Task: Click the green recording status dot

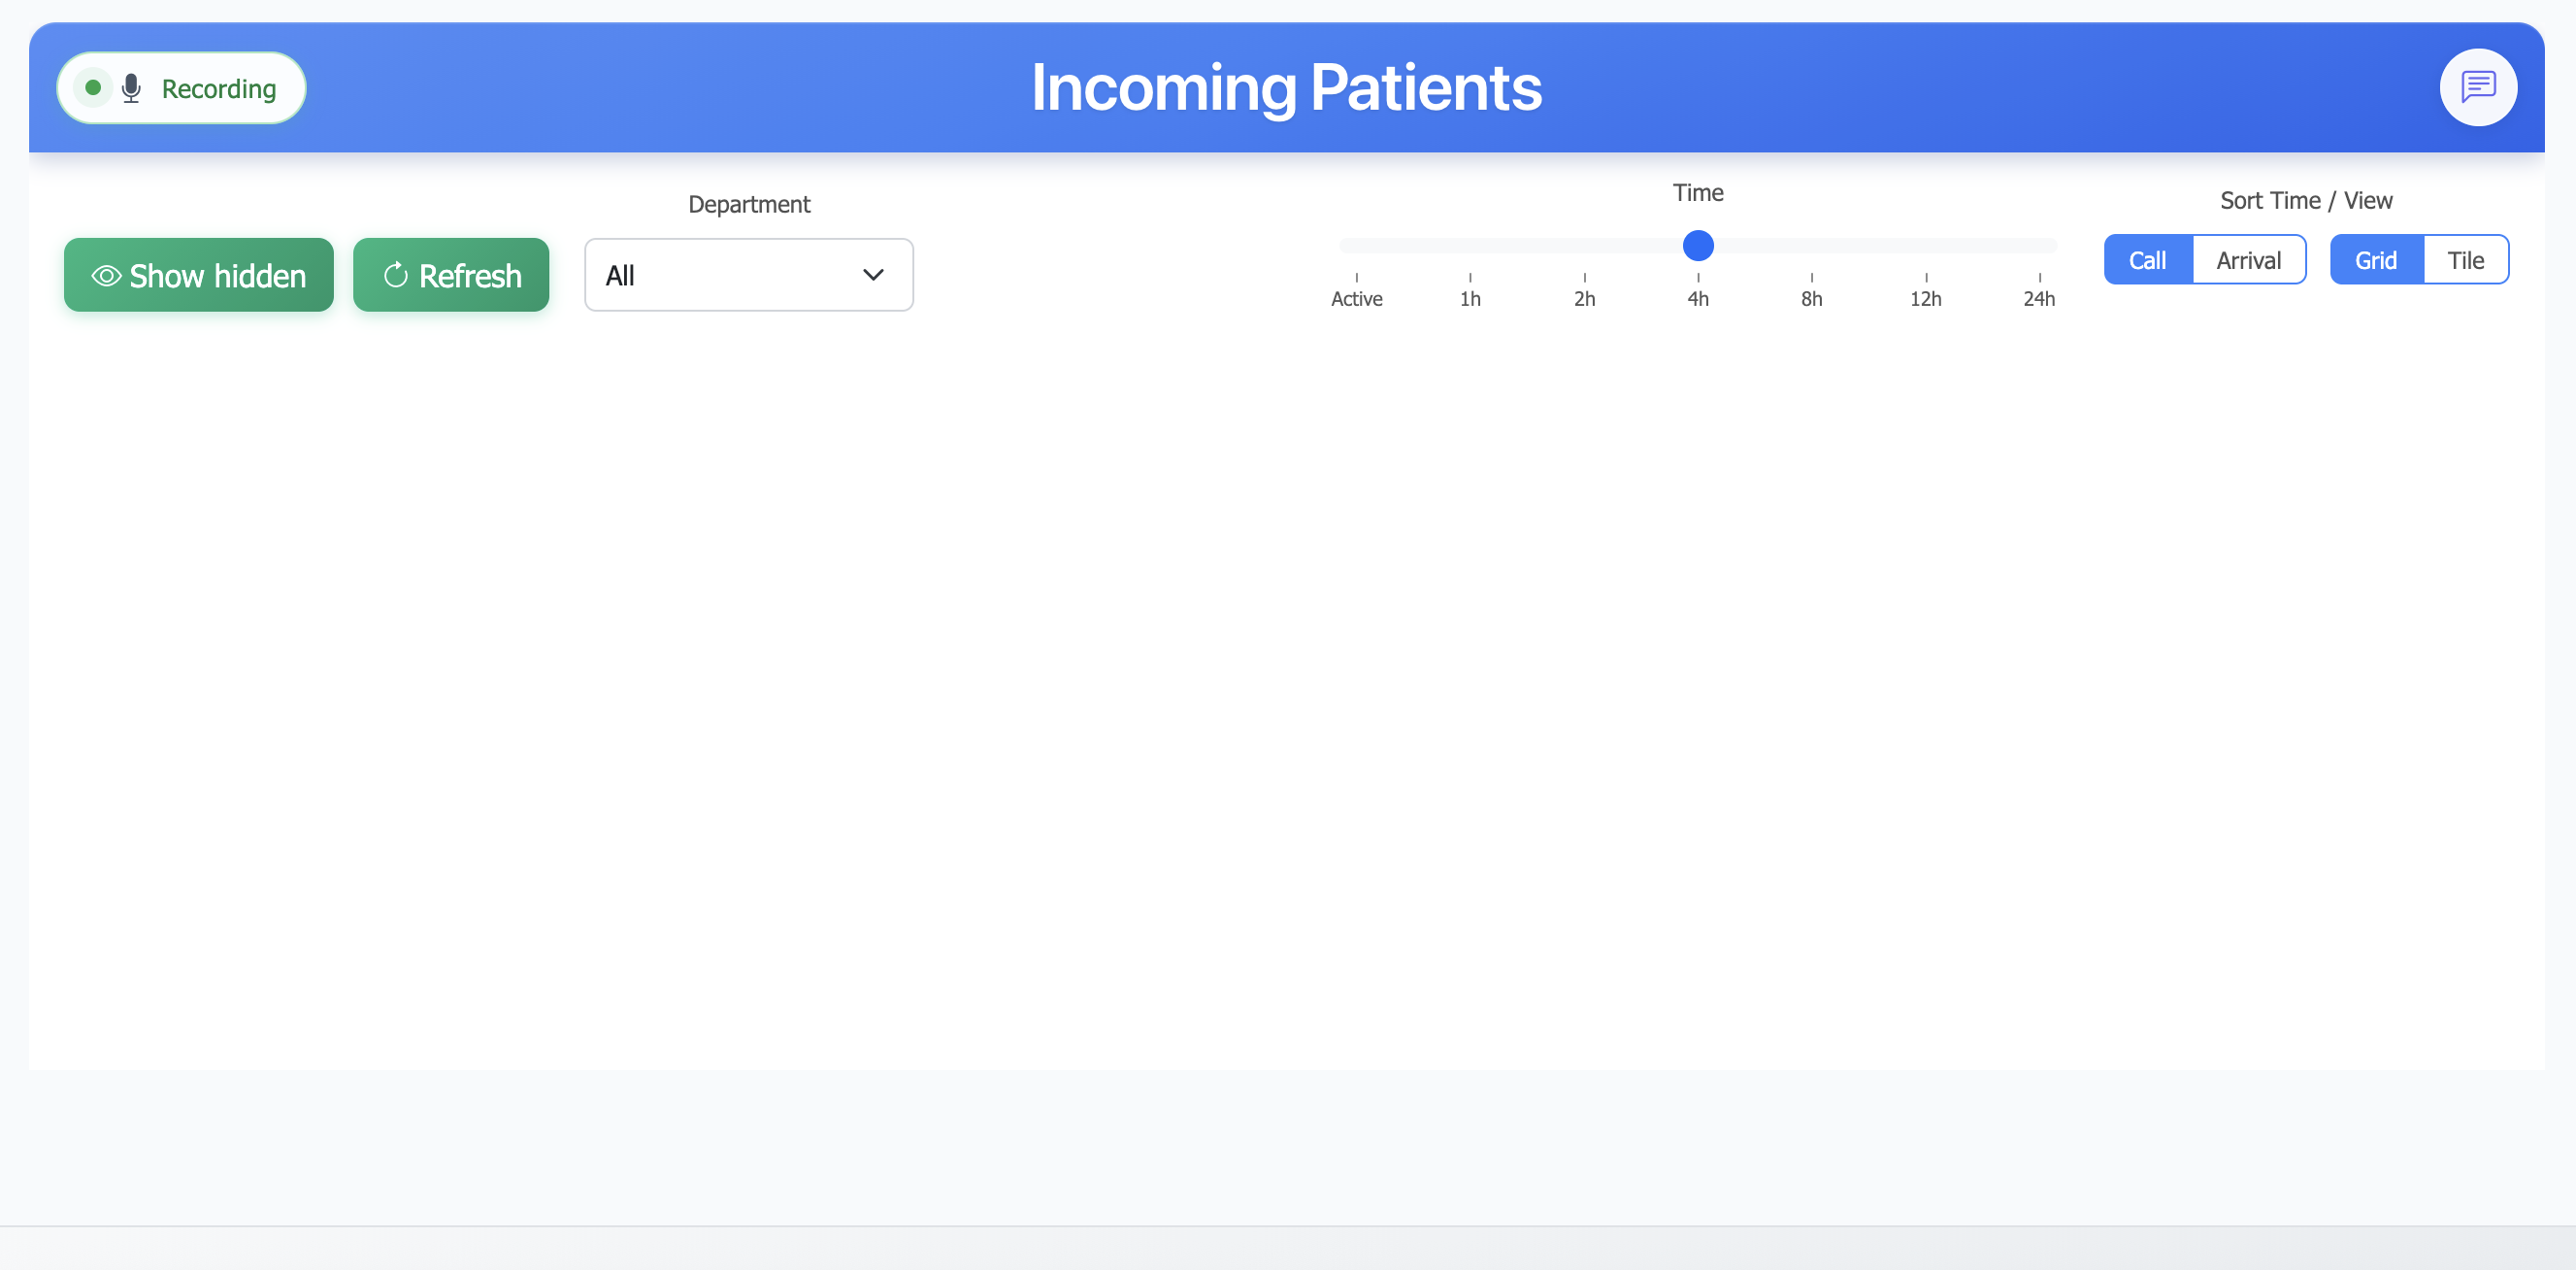Action: 93,87
